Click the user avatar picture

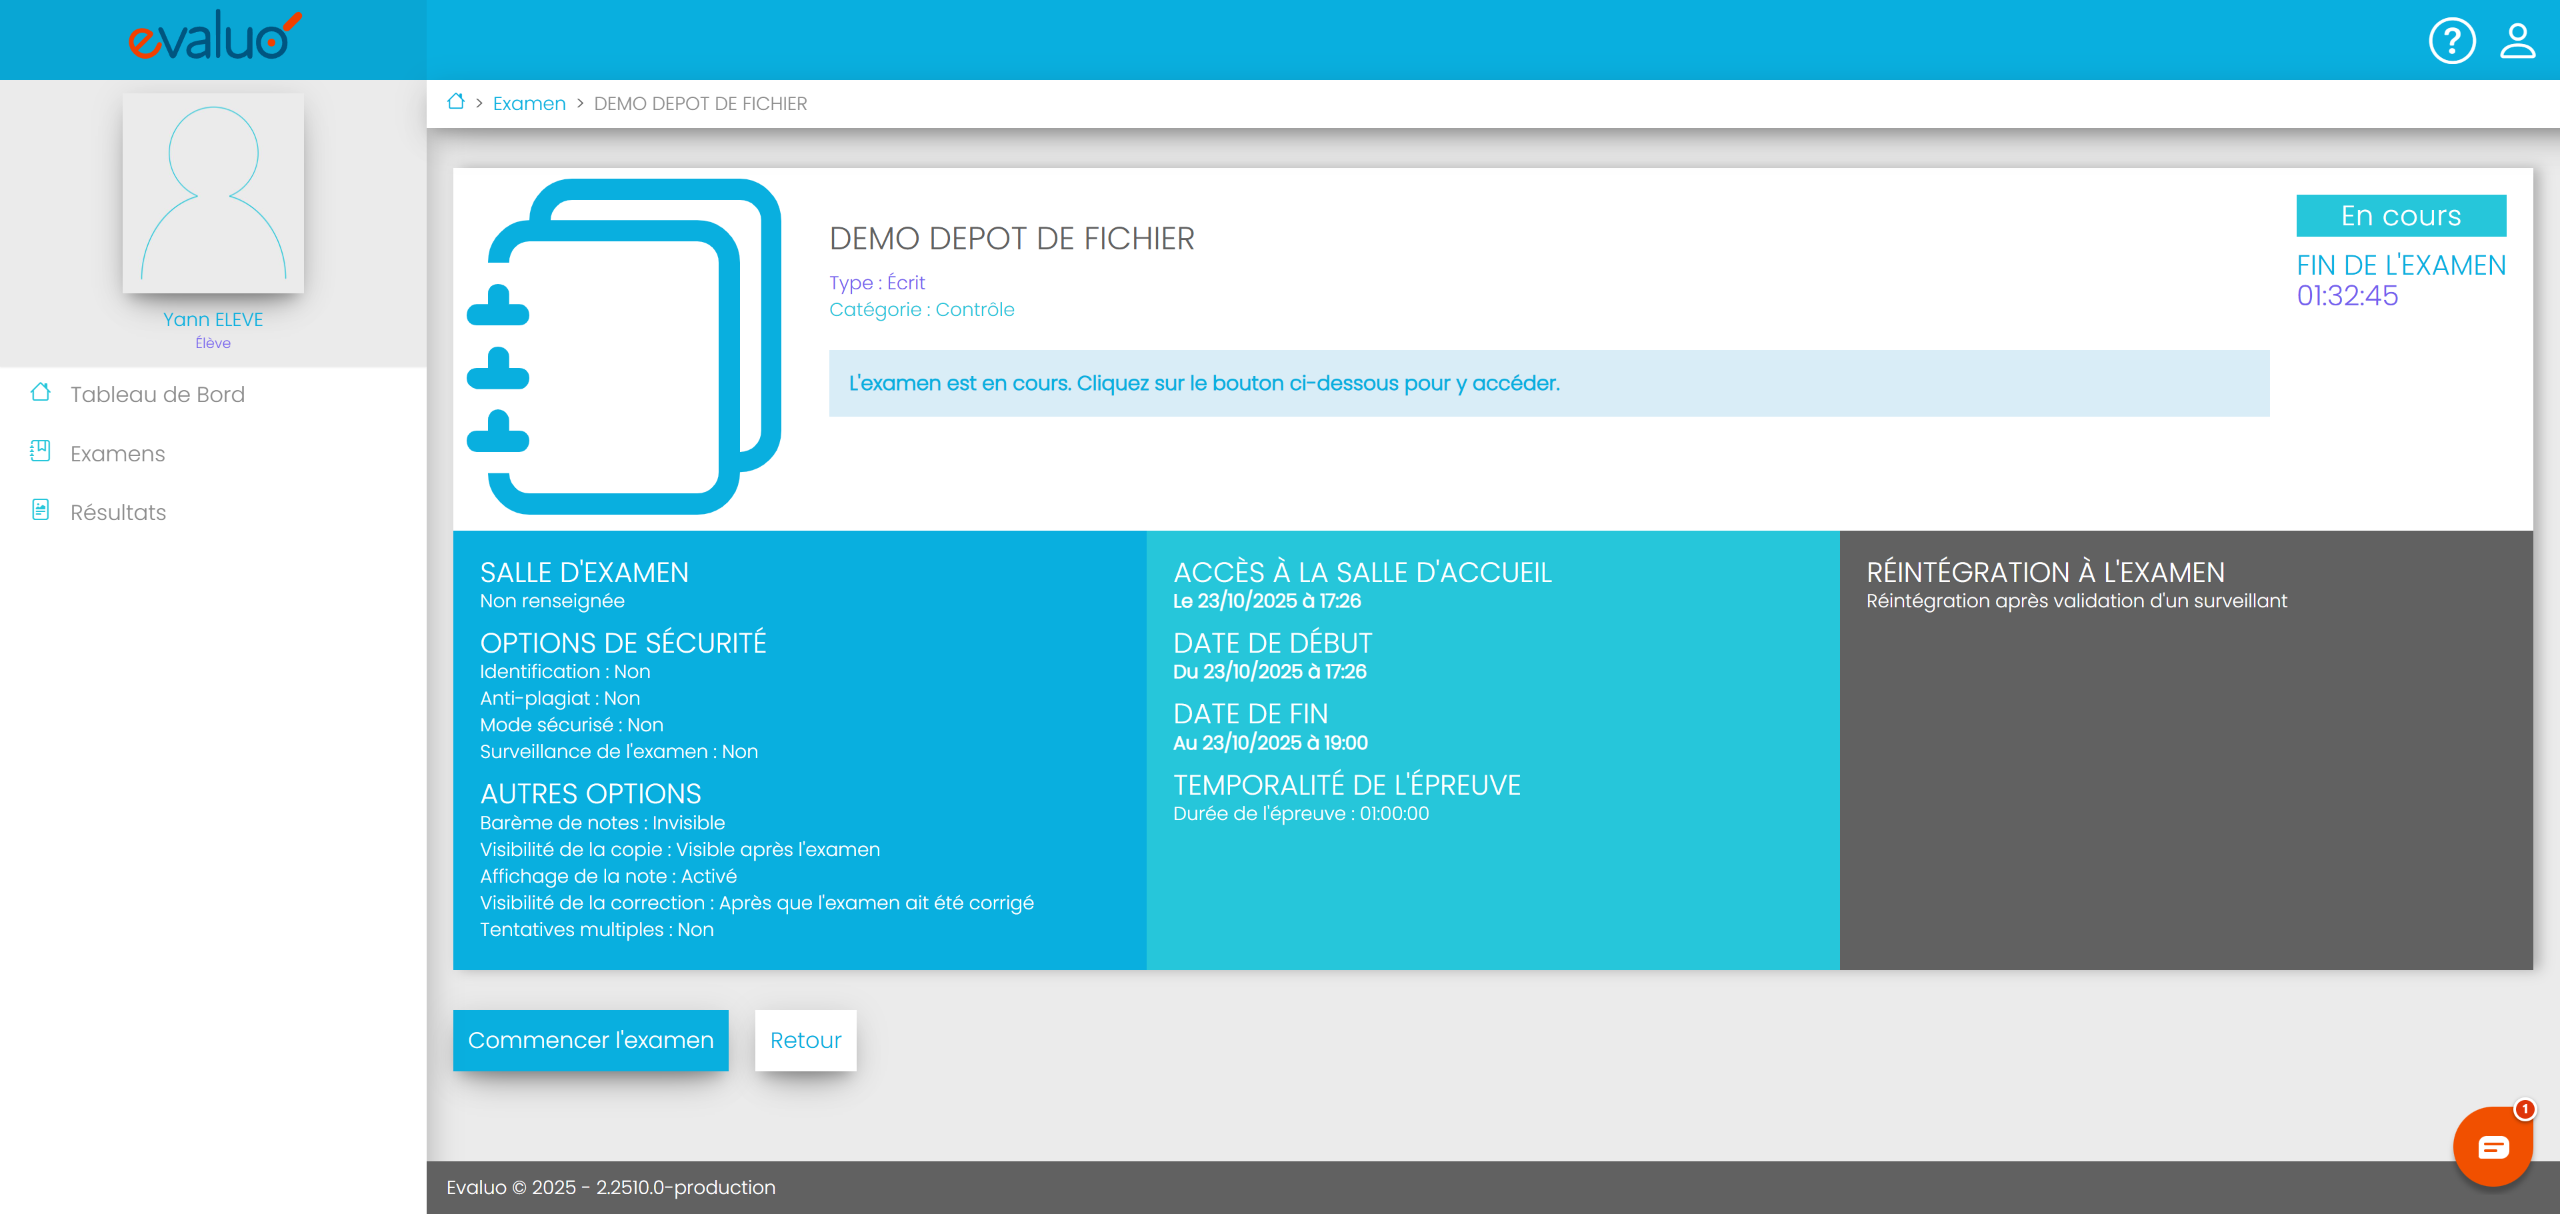click(x=213, y=193)
